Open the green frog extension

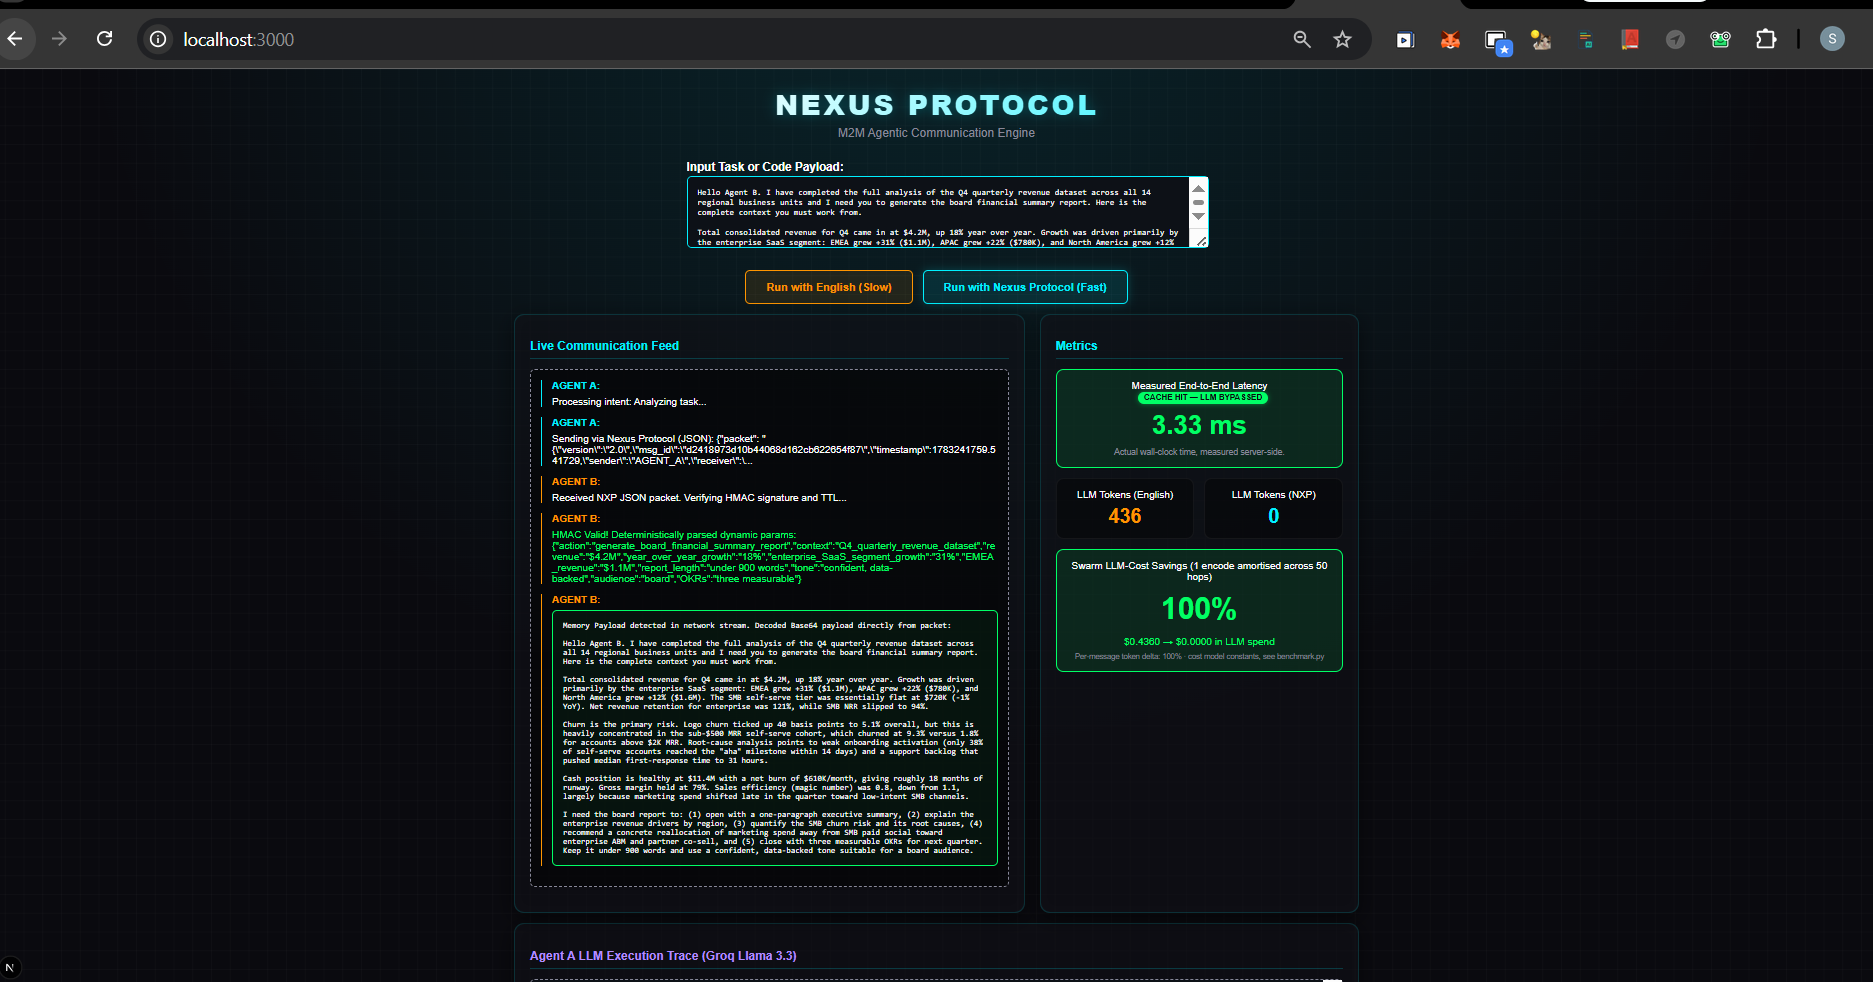[1720, 40]
